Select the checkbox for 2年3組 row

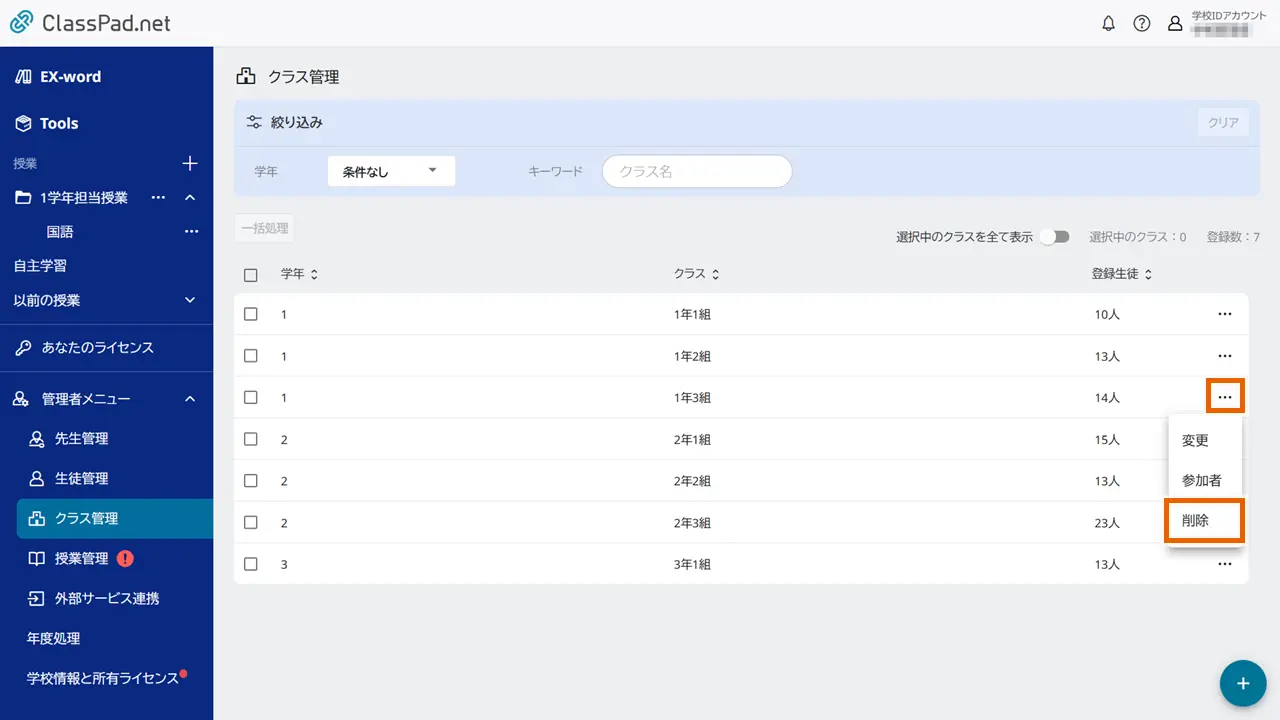tap(251, 522)
